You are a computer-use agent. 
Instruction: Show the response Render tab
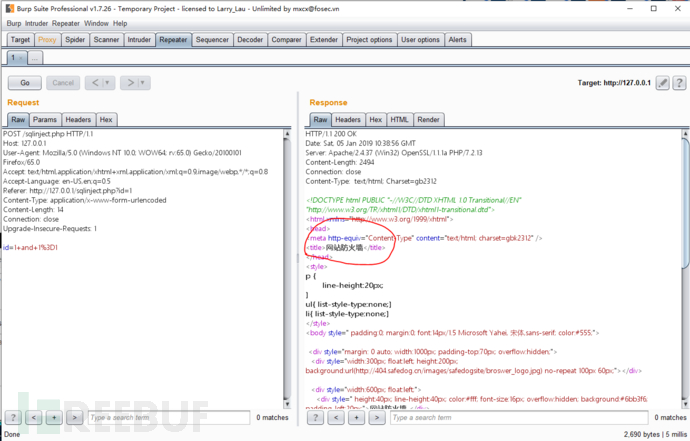tap(428, 119)
